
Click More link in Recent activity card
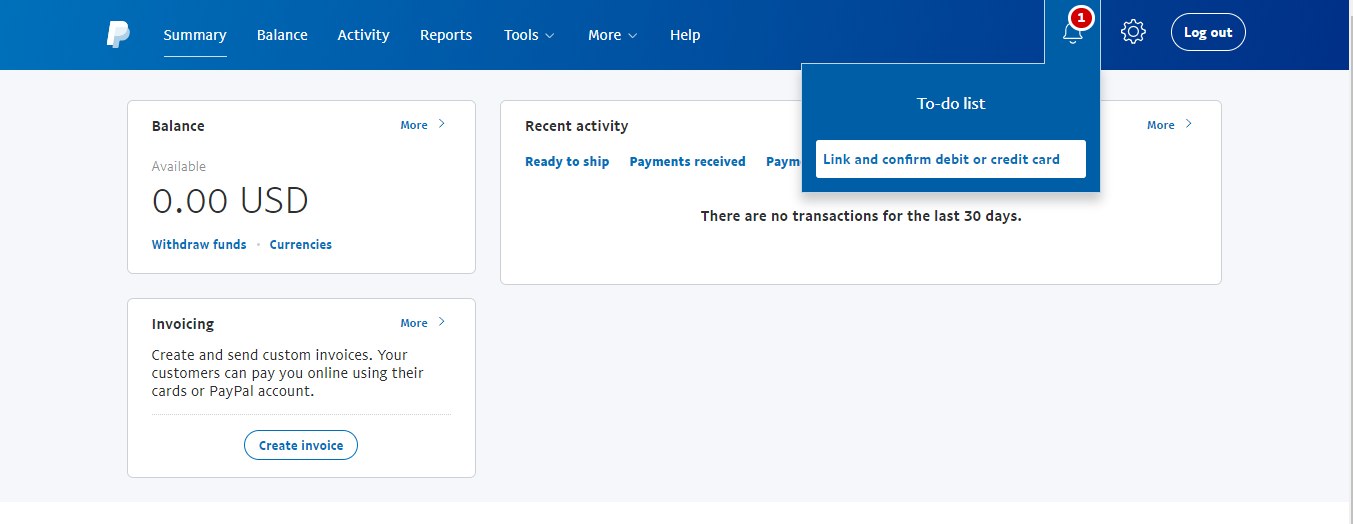tap(1161, 125)
